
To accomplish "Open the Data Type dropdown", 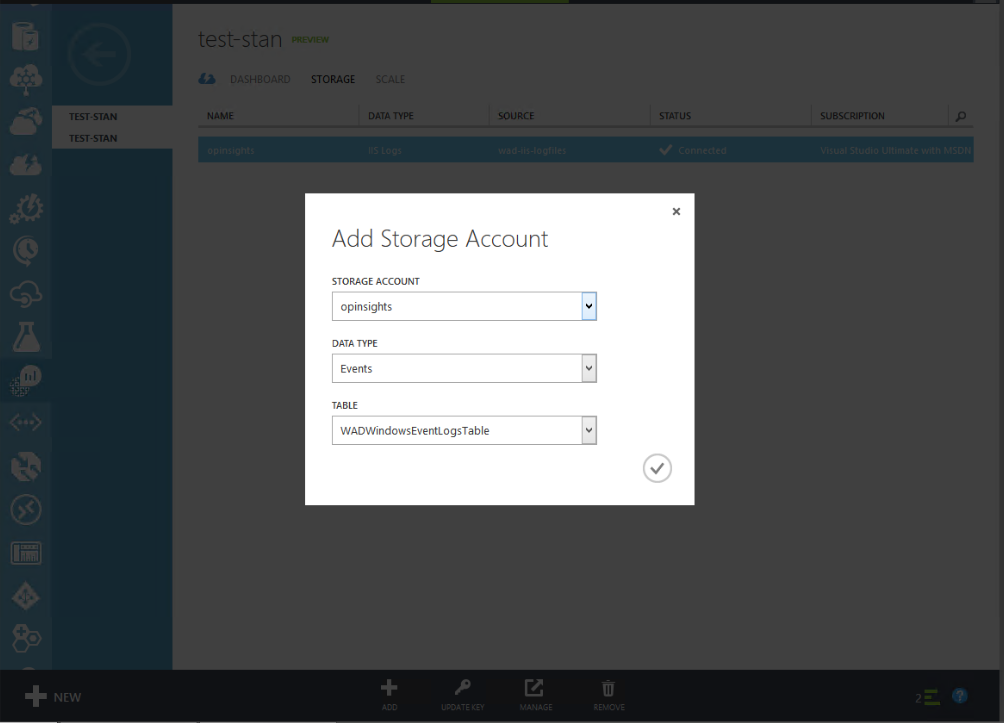I will click(589, 368).
